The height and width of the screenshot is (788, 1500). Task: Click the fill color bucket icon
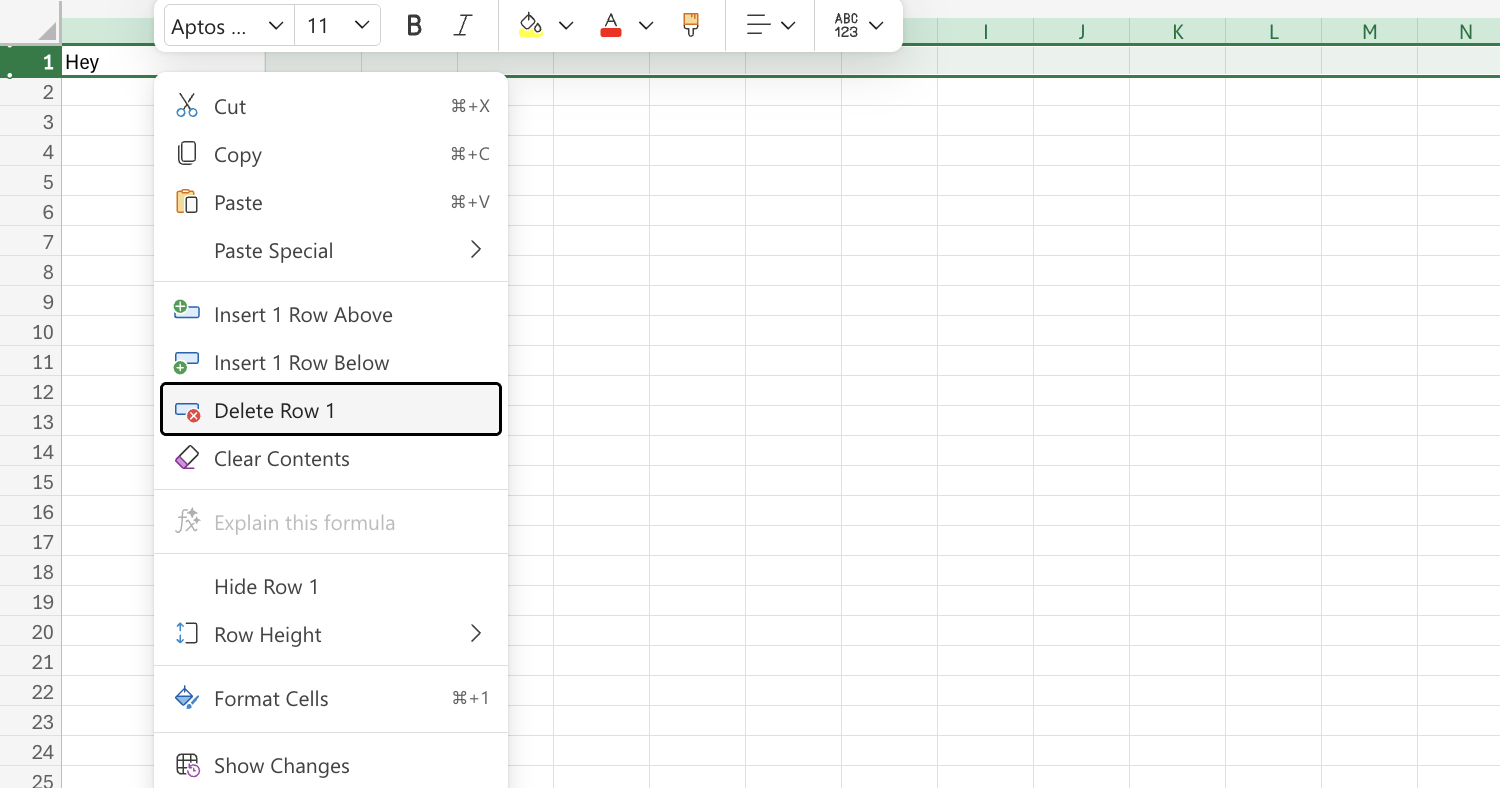click(530, 22)
